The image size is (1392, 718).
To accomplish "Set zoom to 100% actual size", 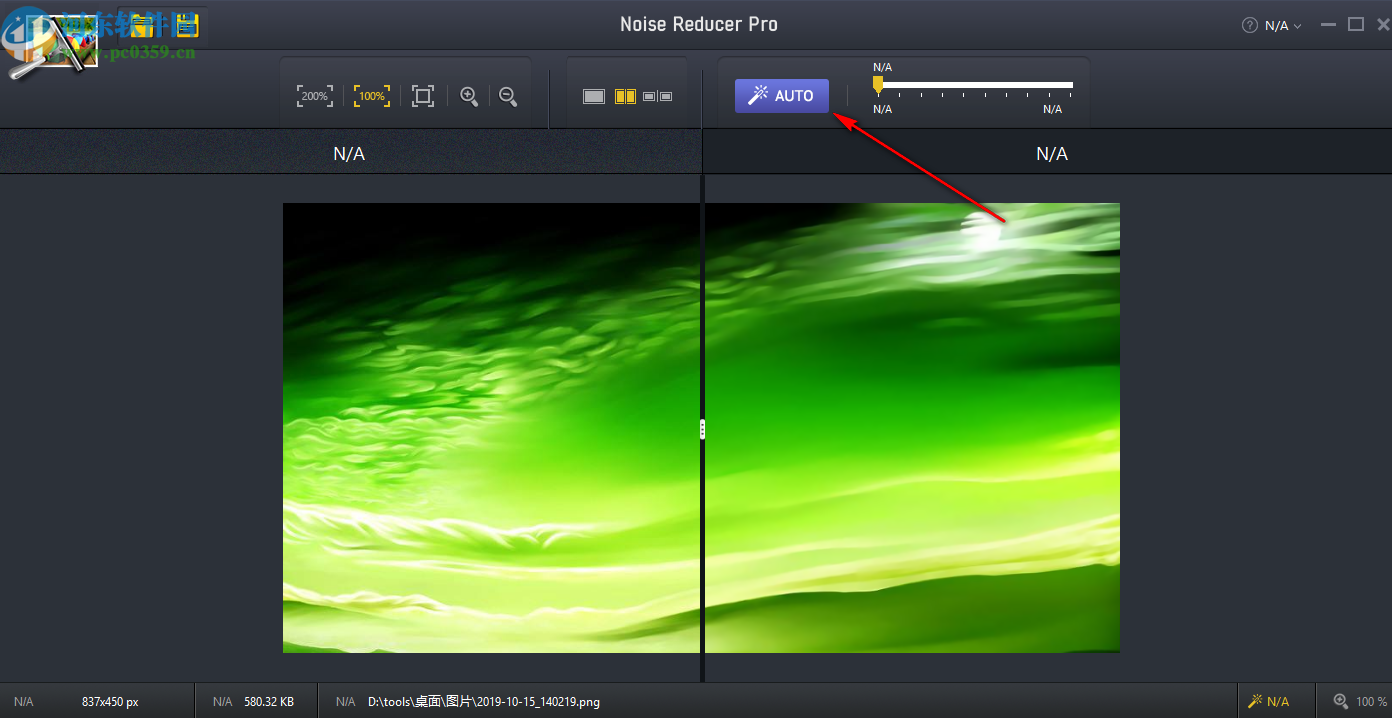I will [372, 96].
